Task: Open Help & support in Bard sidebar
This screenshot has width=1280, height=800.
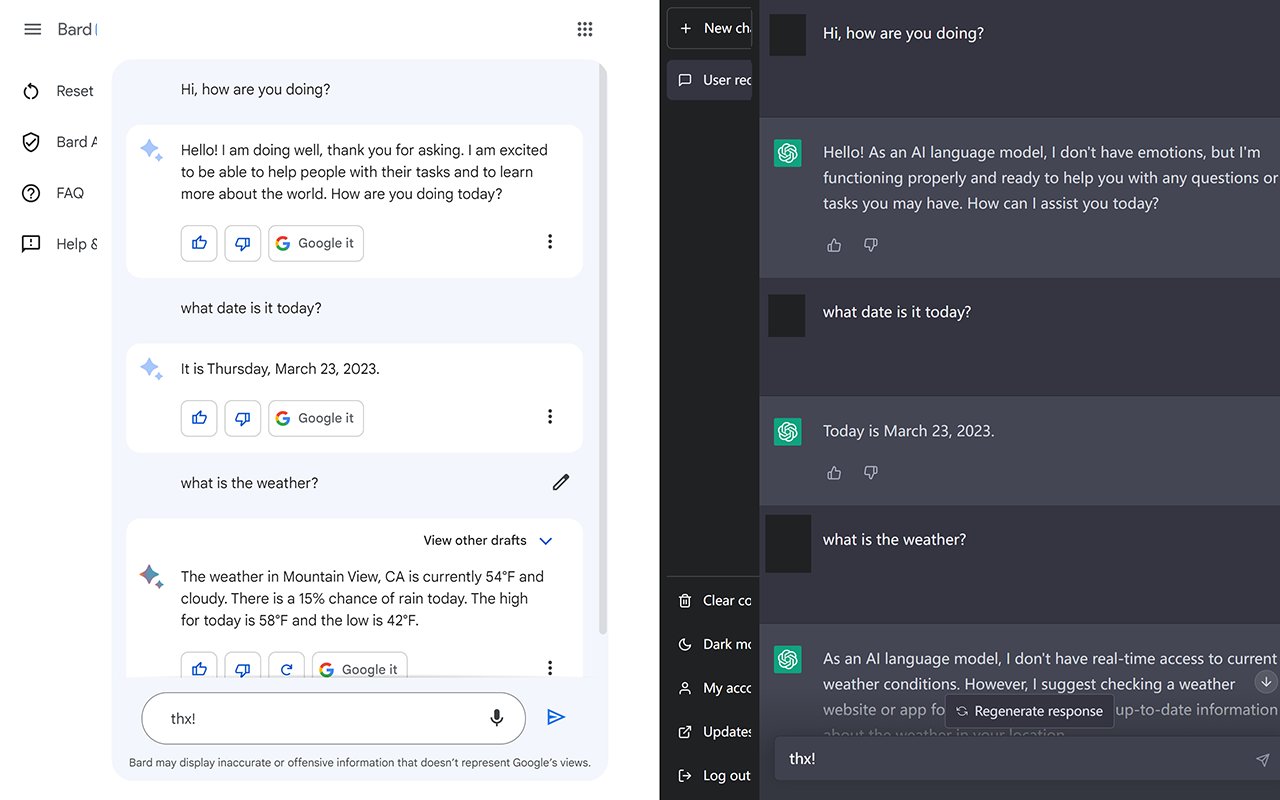Action: (x=58, y=244)
